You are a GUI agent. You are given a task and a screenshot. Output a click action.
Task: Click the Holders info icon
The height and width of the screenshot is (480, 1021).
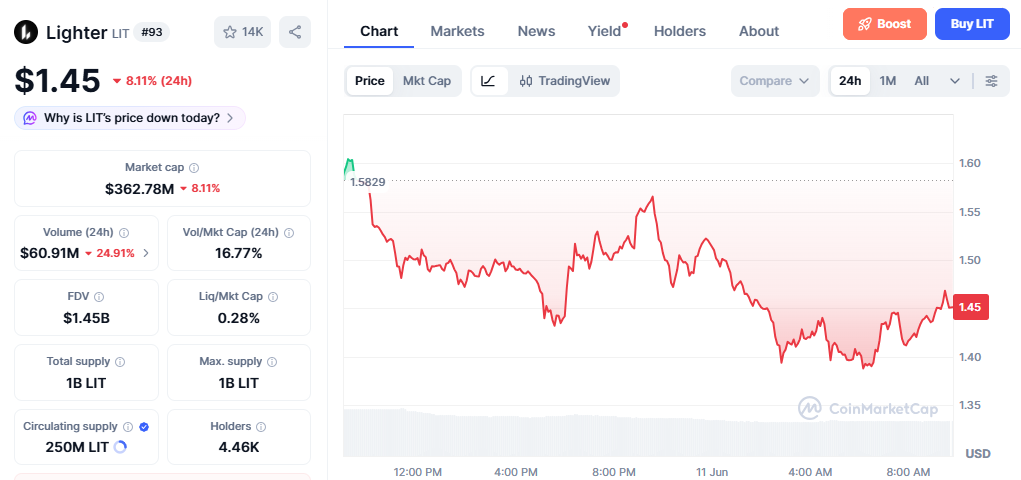(x=260, y=427)
